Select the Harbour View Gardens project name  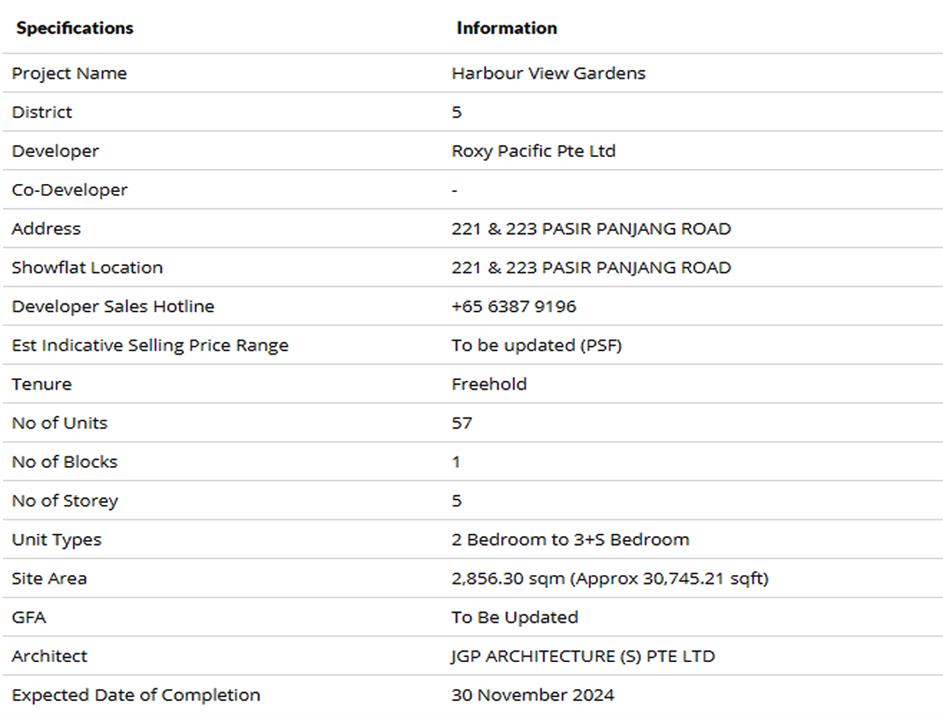[x=548, y=73]
